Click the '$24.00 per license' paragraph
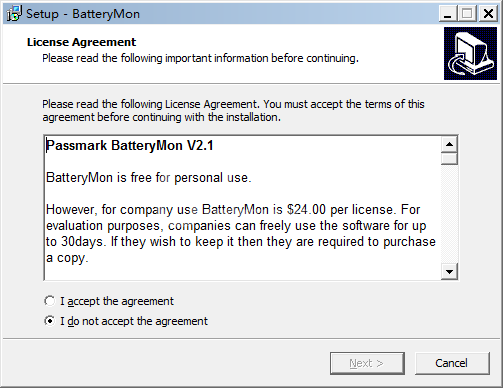 pyautogui.click(x=241, y=234)
